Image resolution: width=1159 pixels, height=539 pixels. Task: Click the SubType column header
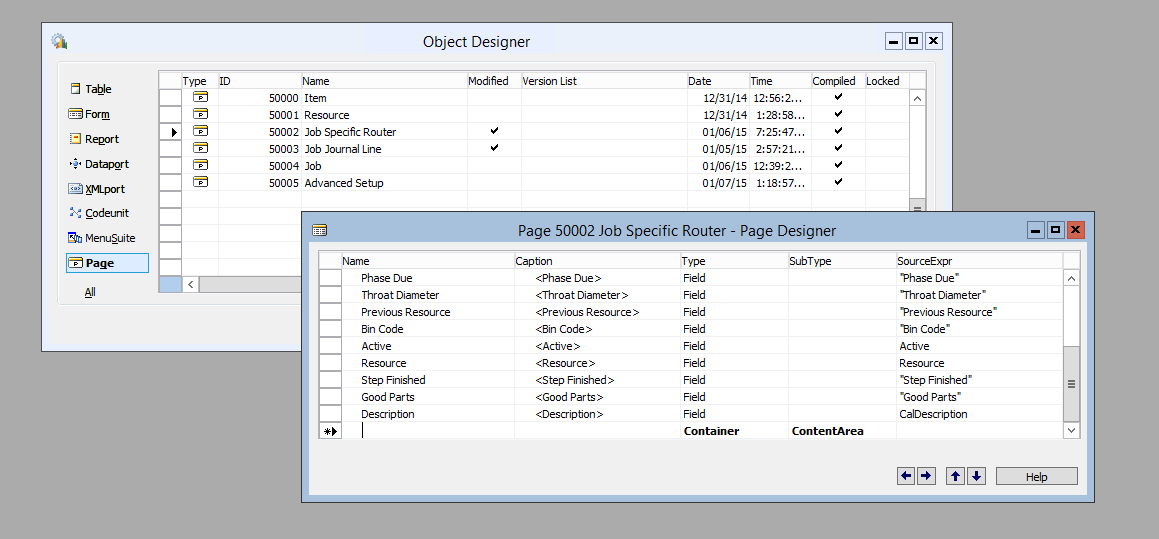[842, 261]
